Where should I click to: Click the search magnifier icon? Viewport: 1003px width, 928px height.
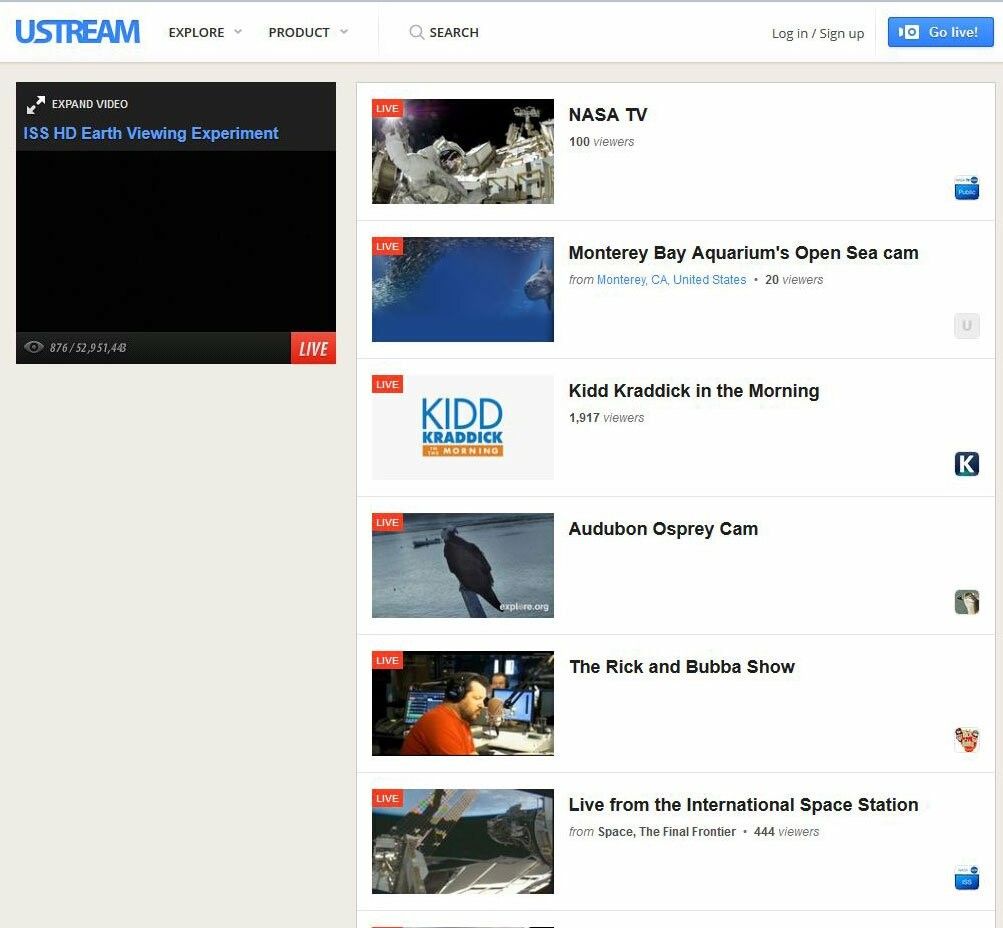point(416,33)
